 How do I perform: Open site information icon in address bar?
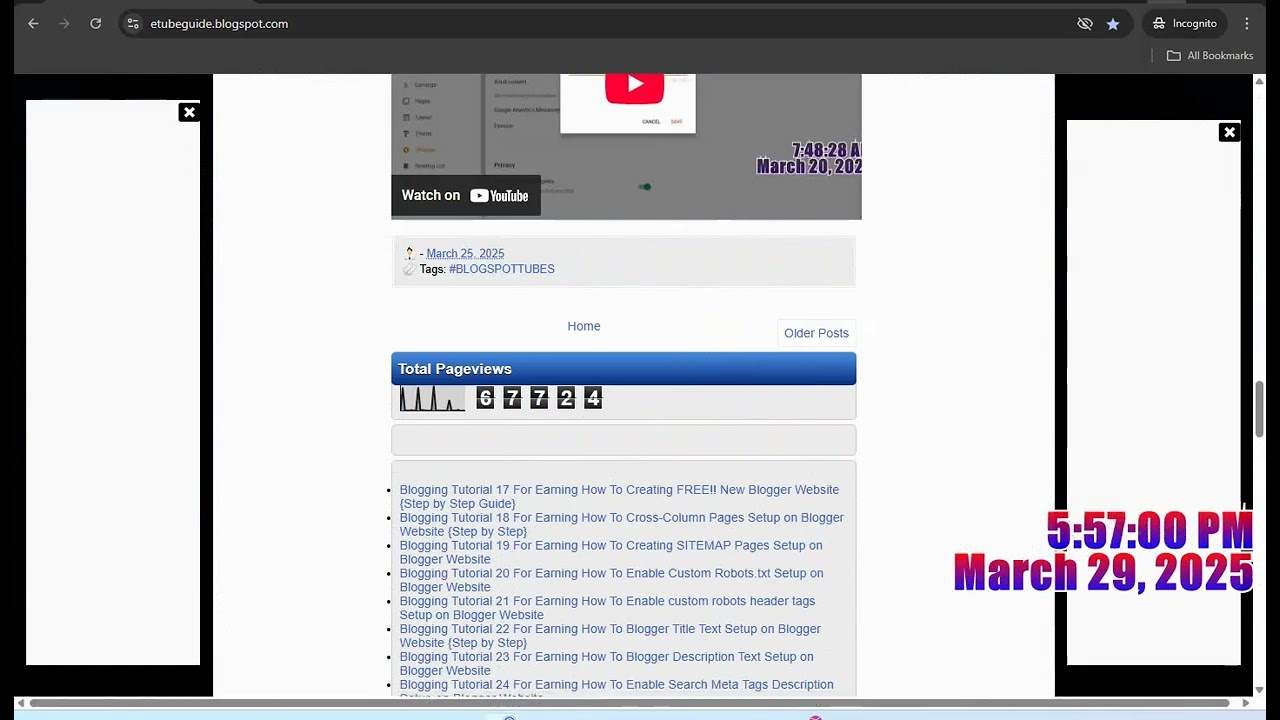(x=133, y=24)
